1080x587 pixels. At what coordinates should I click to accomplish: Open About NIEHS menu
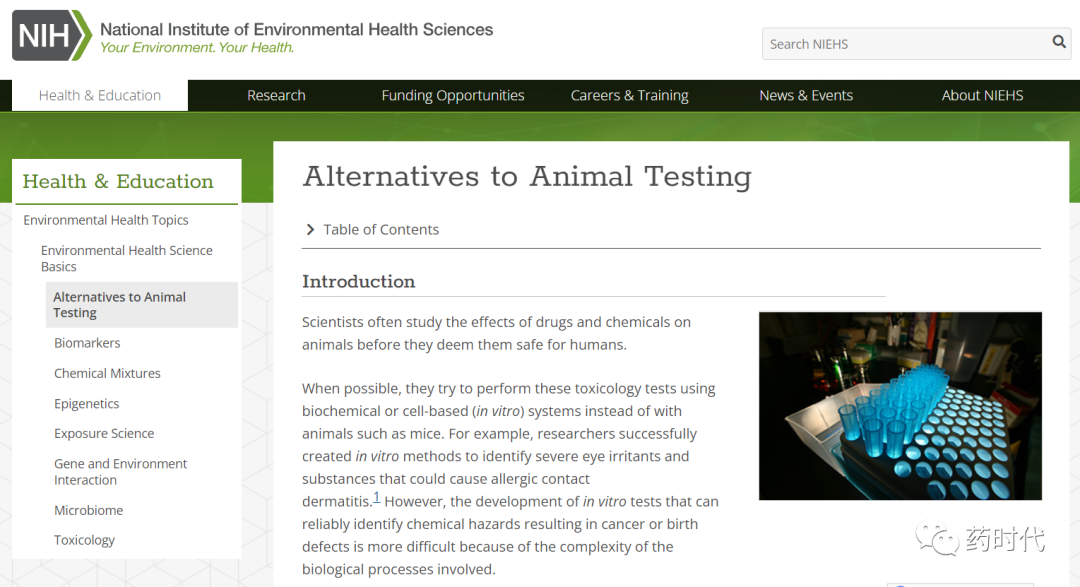[x=982, y=95]
